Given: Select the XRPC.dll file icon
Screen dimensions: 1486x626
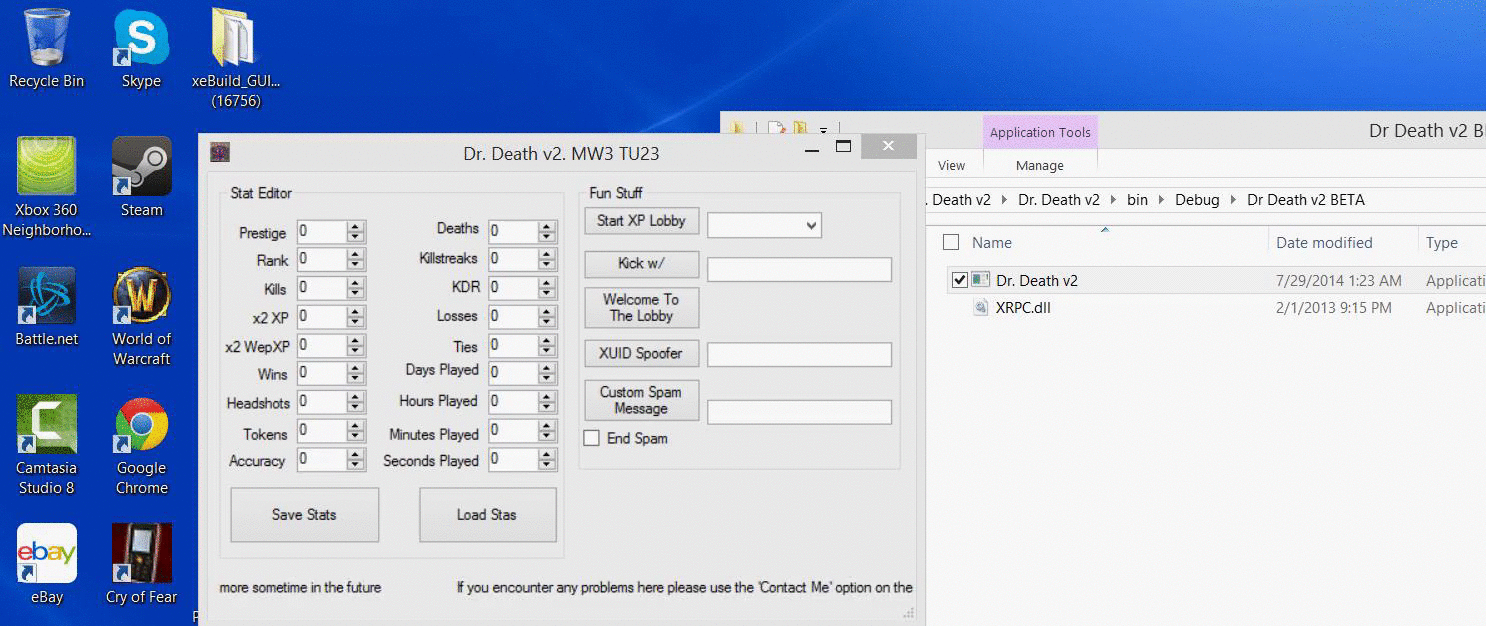Looking at the screenshot, I should tap(981, 308).
